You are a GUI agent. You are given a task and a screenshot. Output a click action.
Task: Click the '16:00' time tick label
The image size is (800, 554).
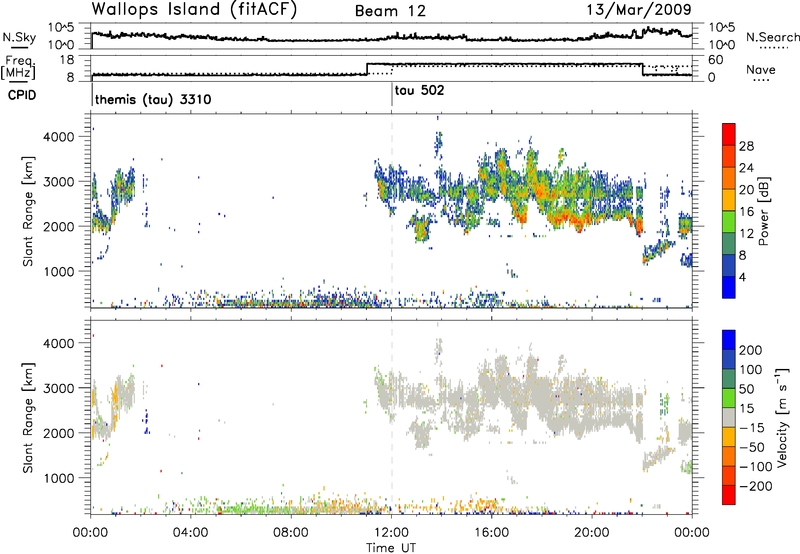(491, 533)
